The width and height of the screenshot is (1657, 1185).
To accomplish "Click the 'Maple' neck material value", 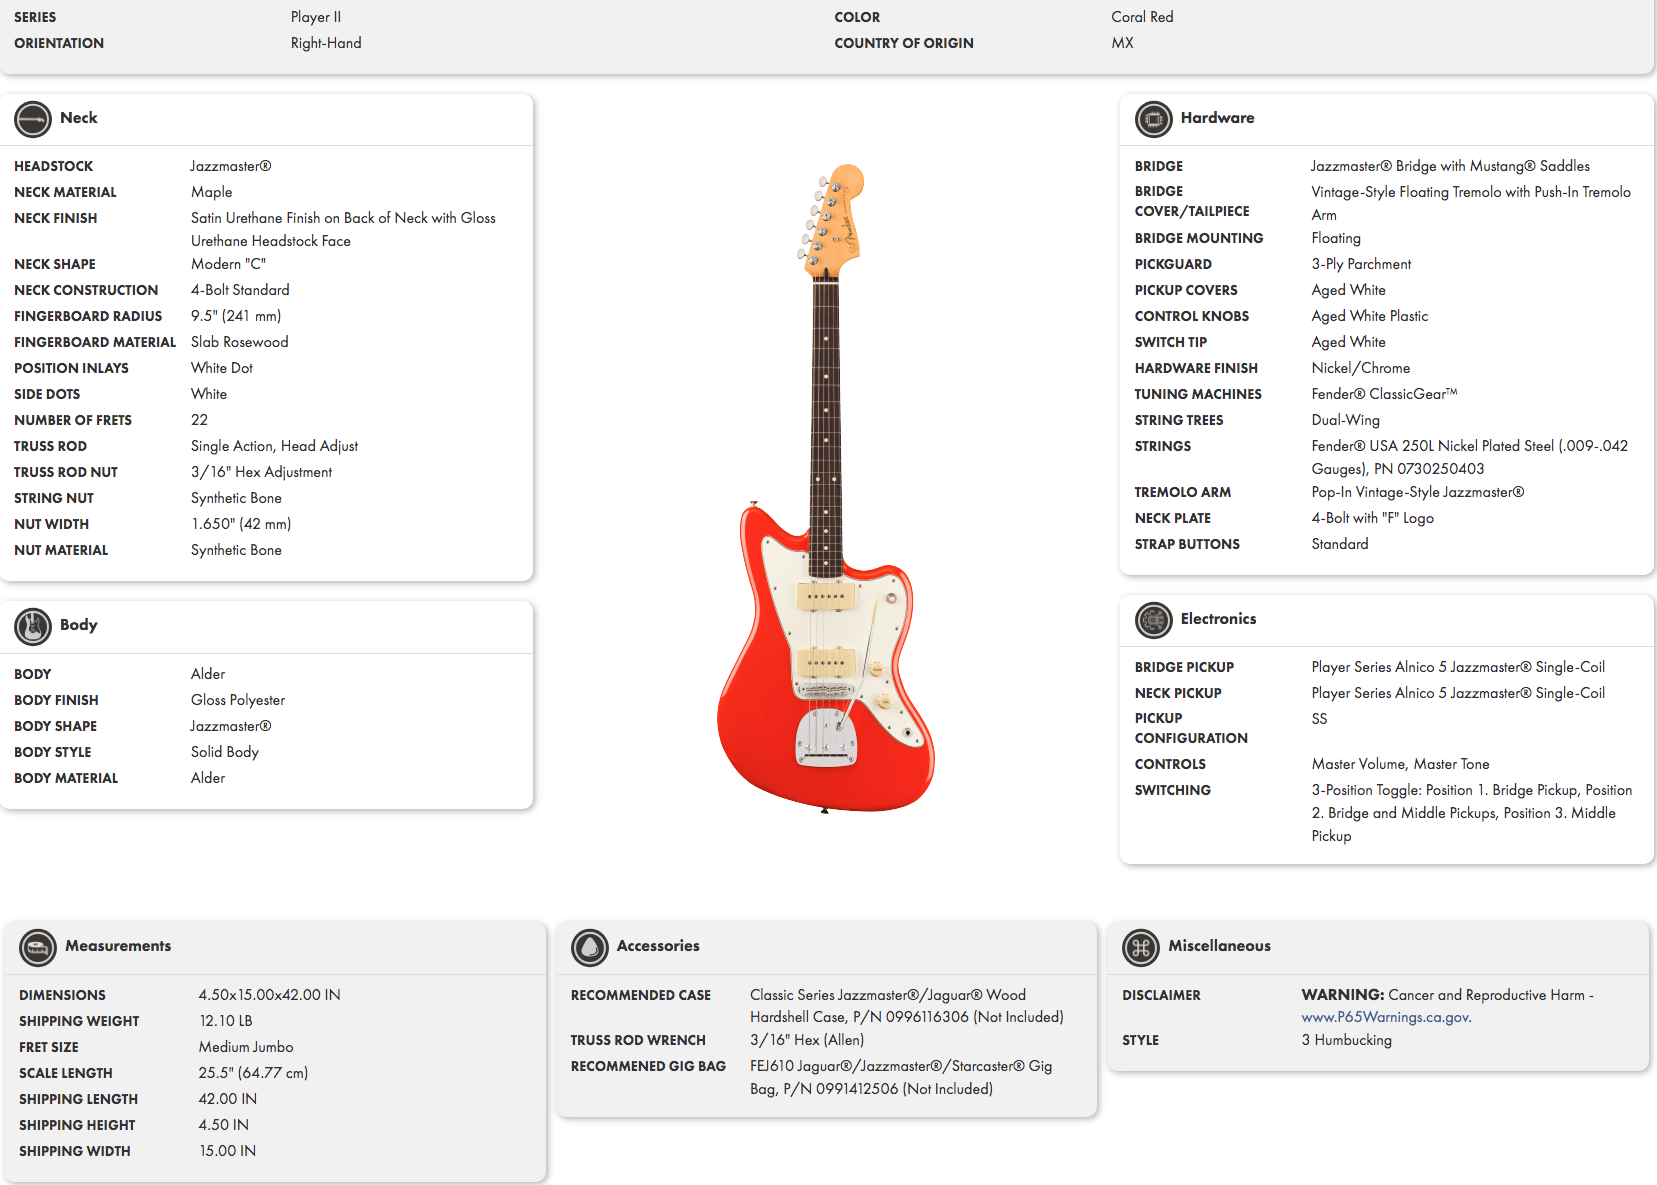I will pyautogui.click(x=211, y=192).
